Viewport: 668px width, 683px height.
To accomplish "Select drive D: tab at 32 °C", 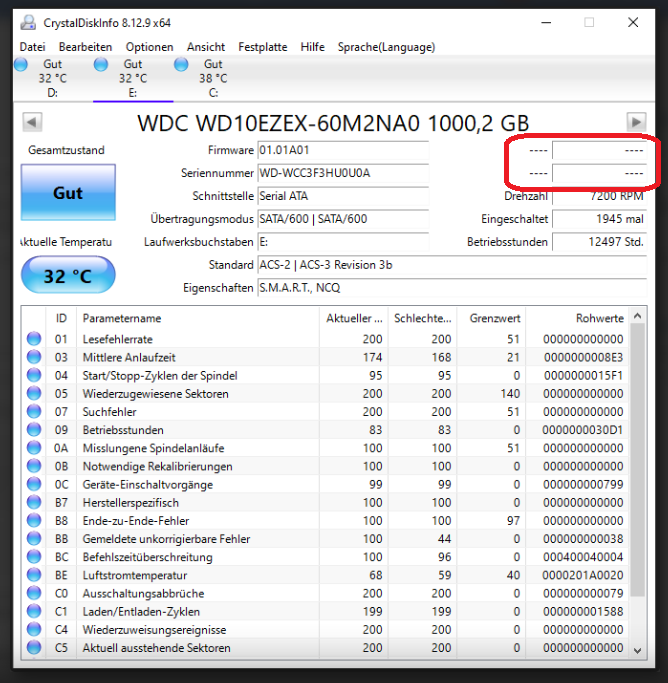I will coord(53,78).
